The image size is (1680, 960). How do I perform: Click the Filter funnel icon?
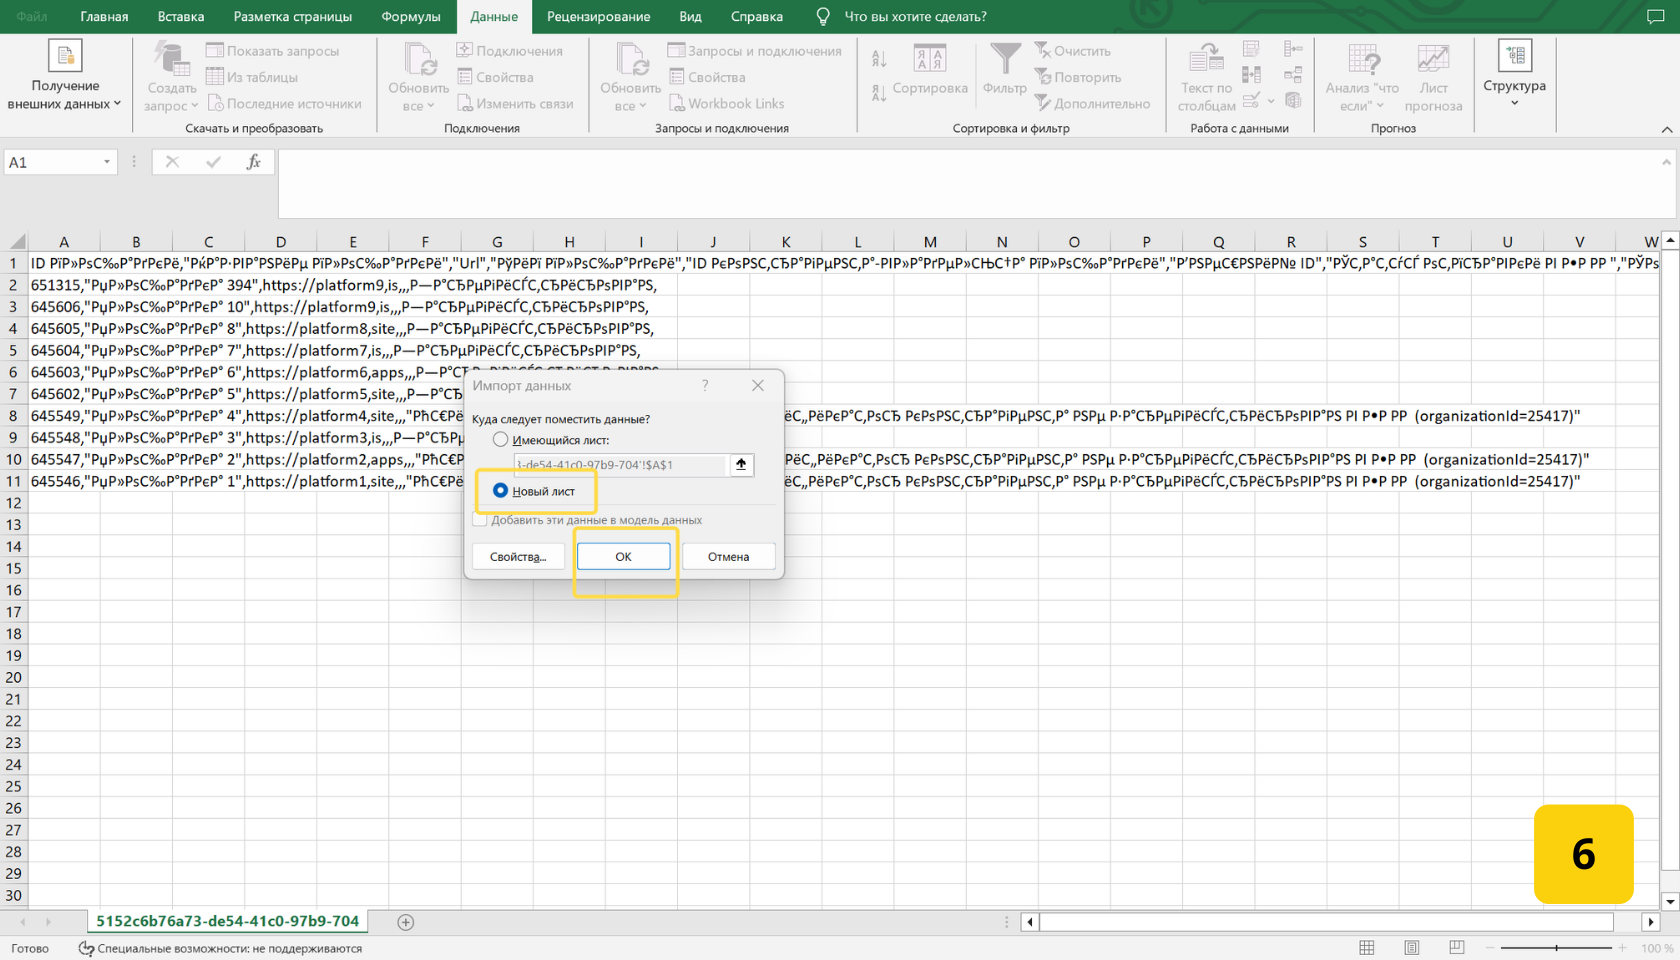1005,60
